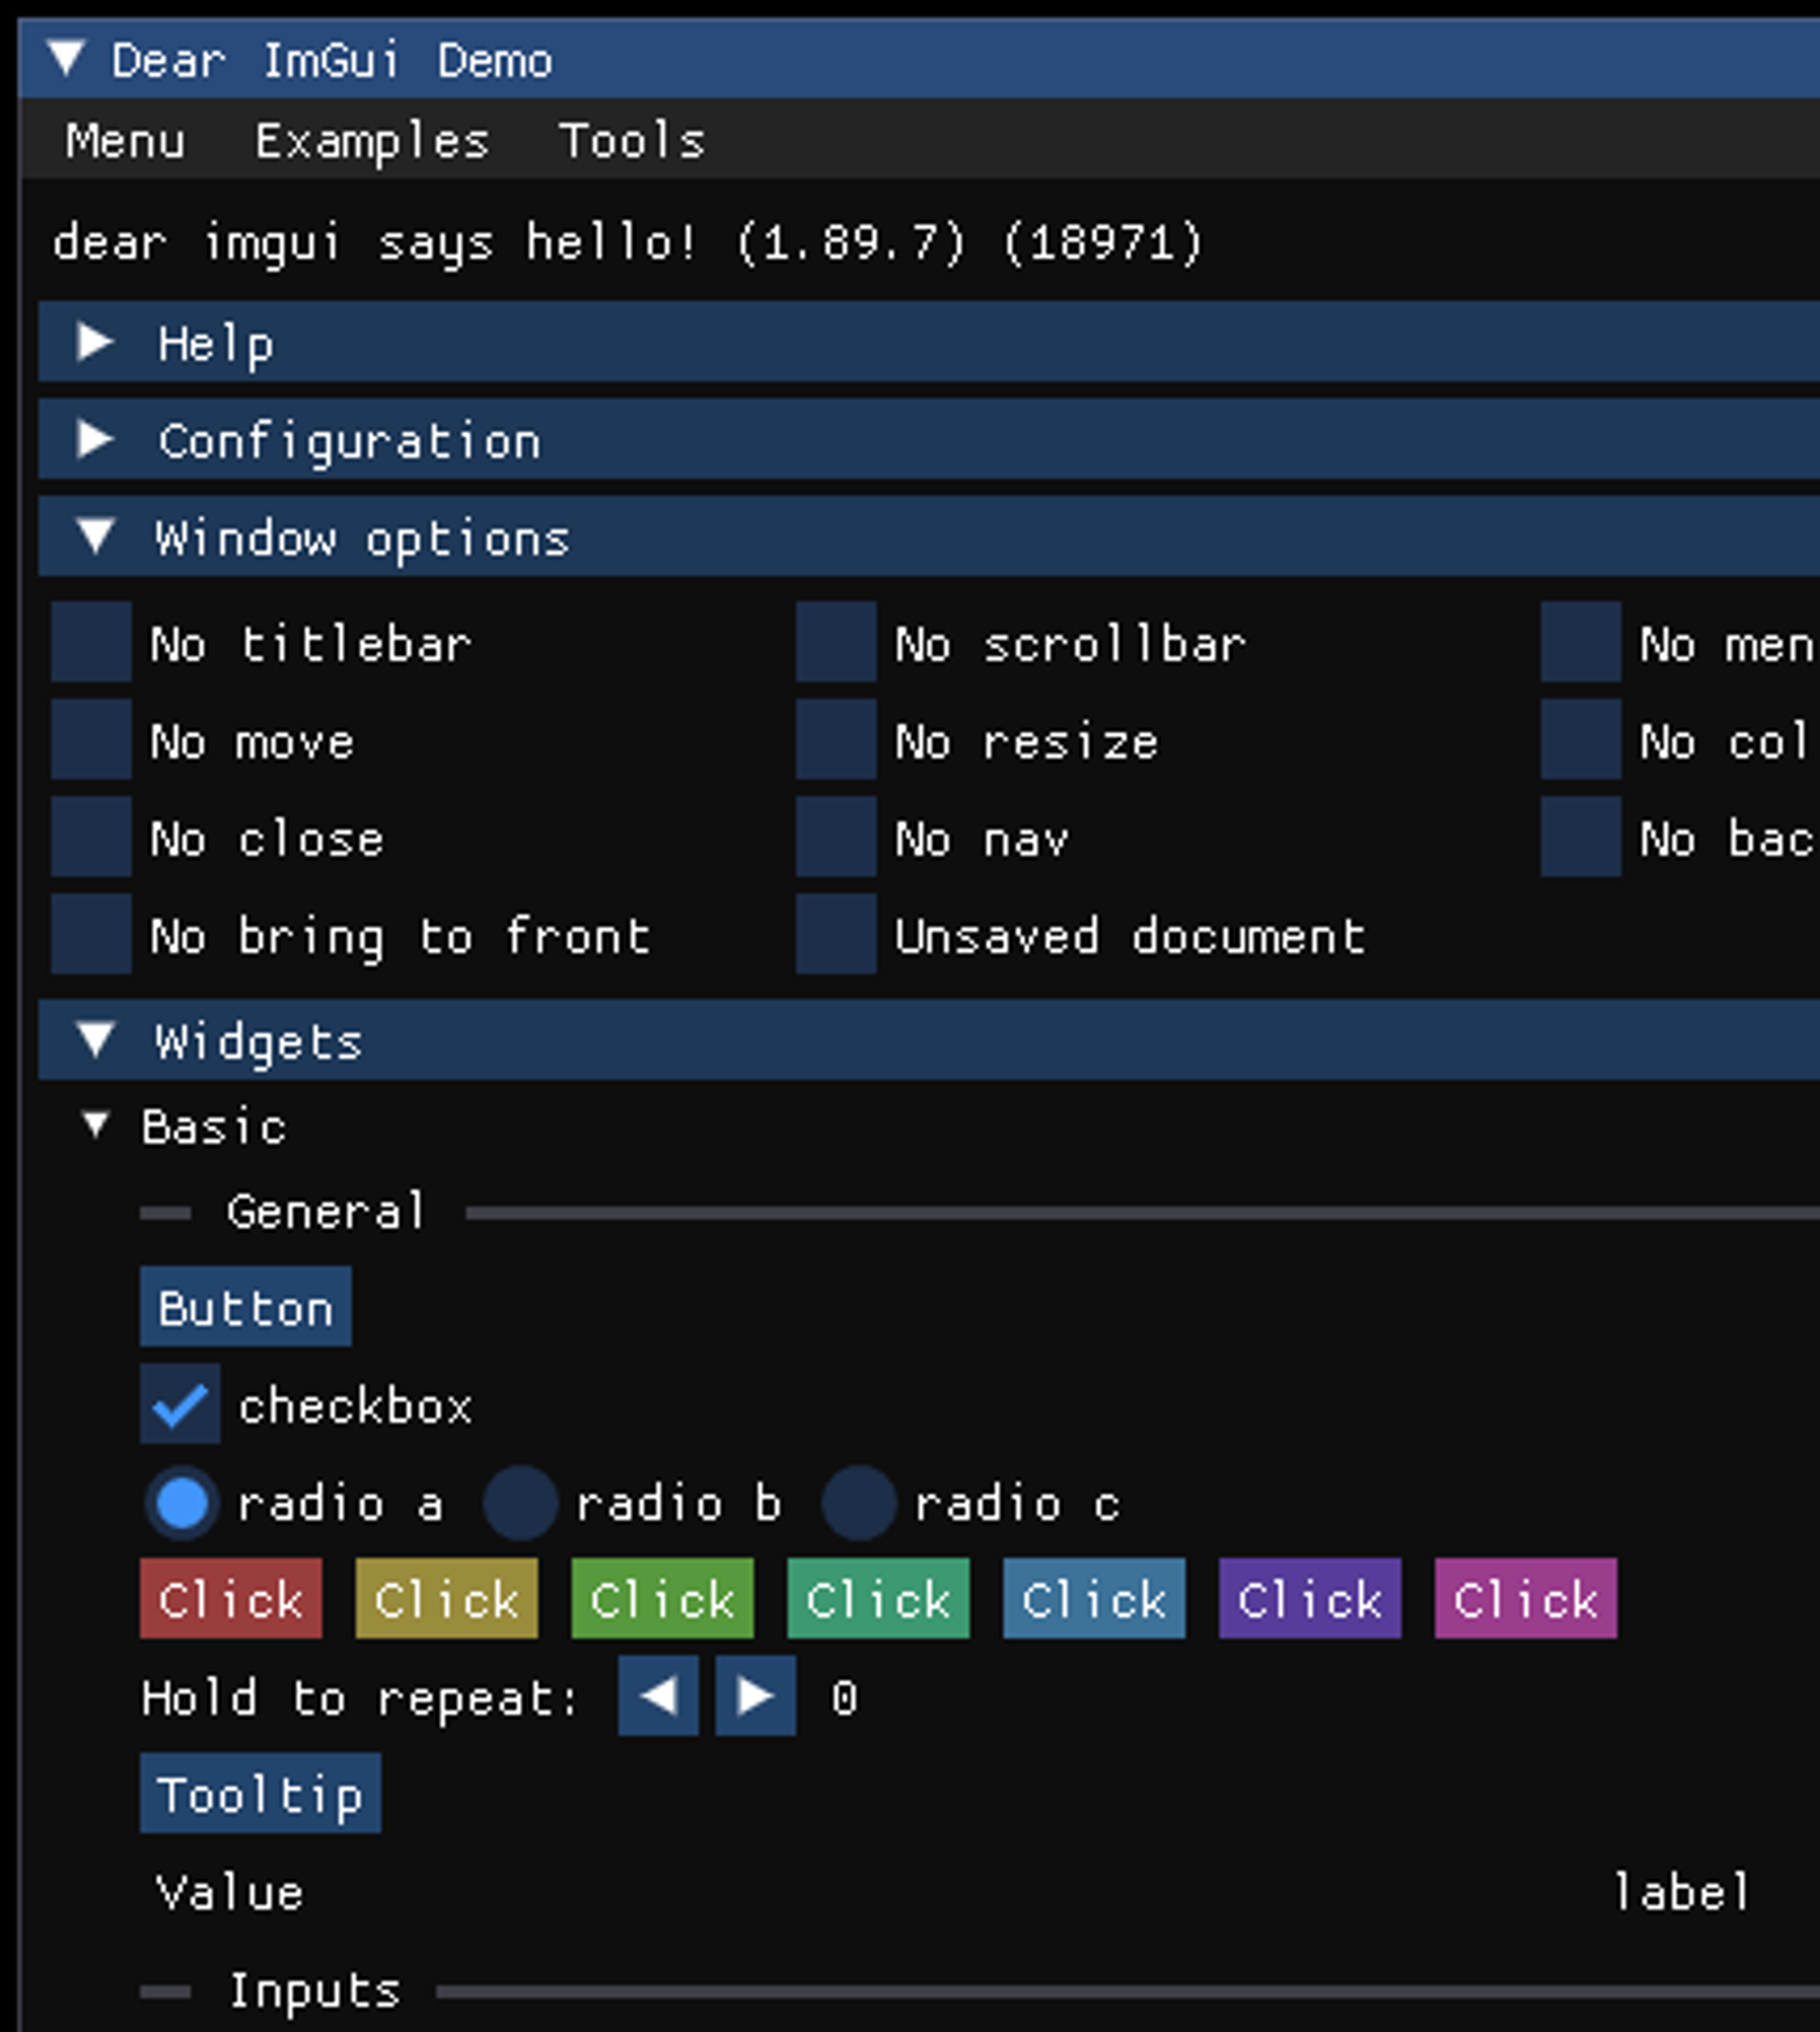Tick the No move checkbox

(91, 740)
